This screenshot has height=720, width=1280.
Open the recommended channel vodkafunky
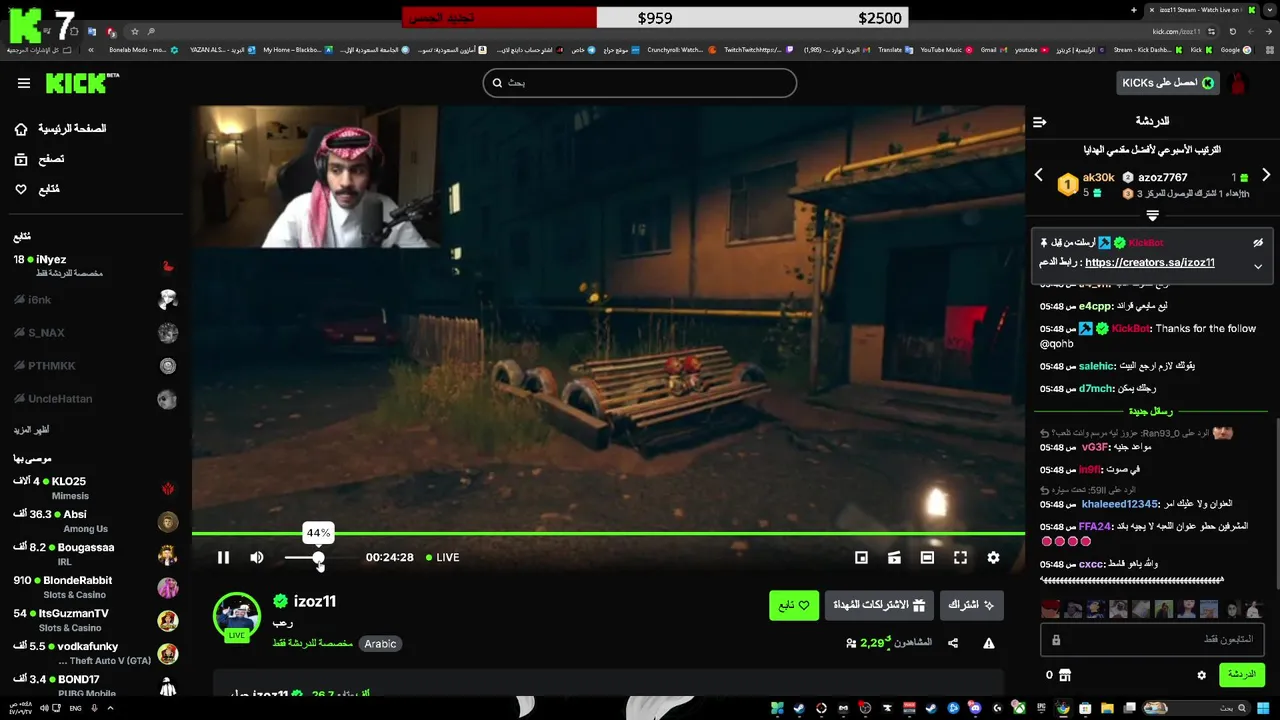95,653
